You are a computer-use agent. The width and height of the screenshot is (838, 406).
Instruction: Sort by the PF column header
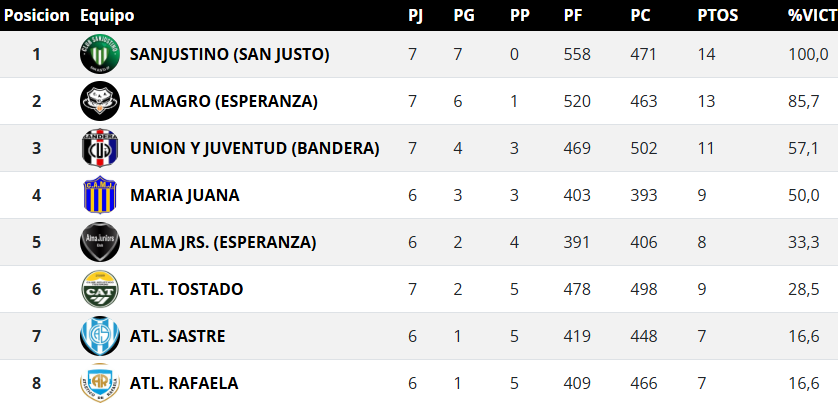573,16
